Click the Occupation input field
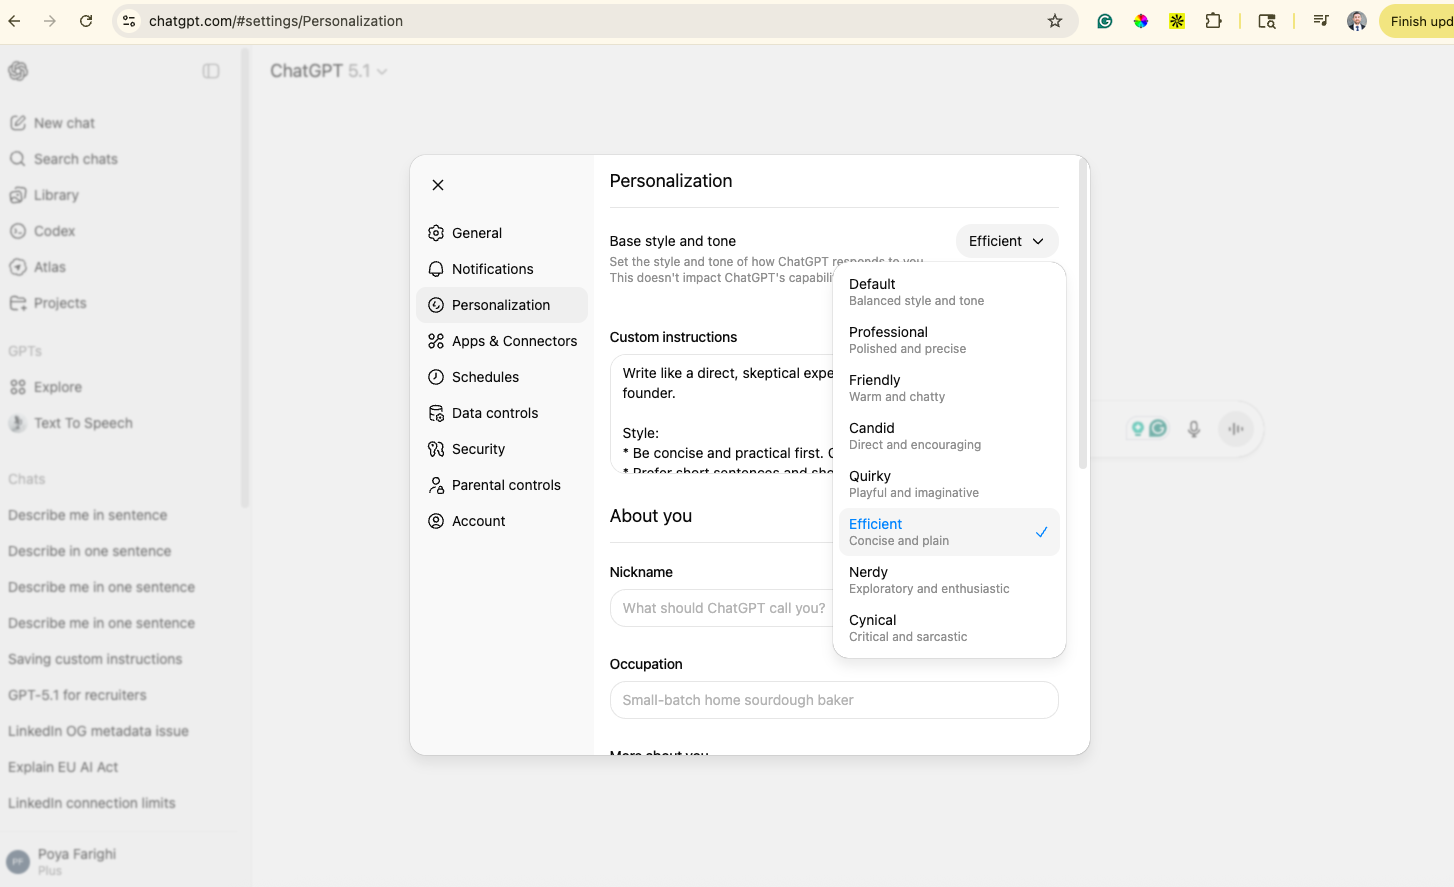Viewport: 1454px width, 887px height. click(x=834, y=700)
